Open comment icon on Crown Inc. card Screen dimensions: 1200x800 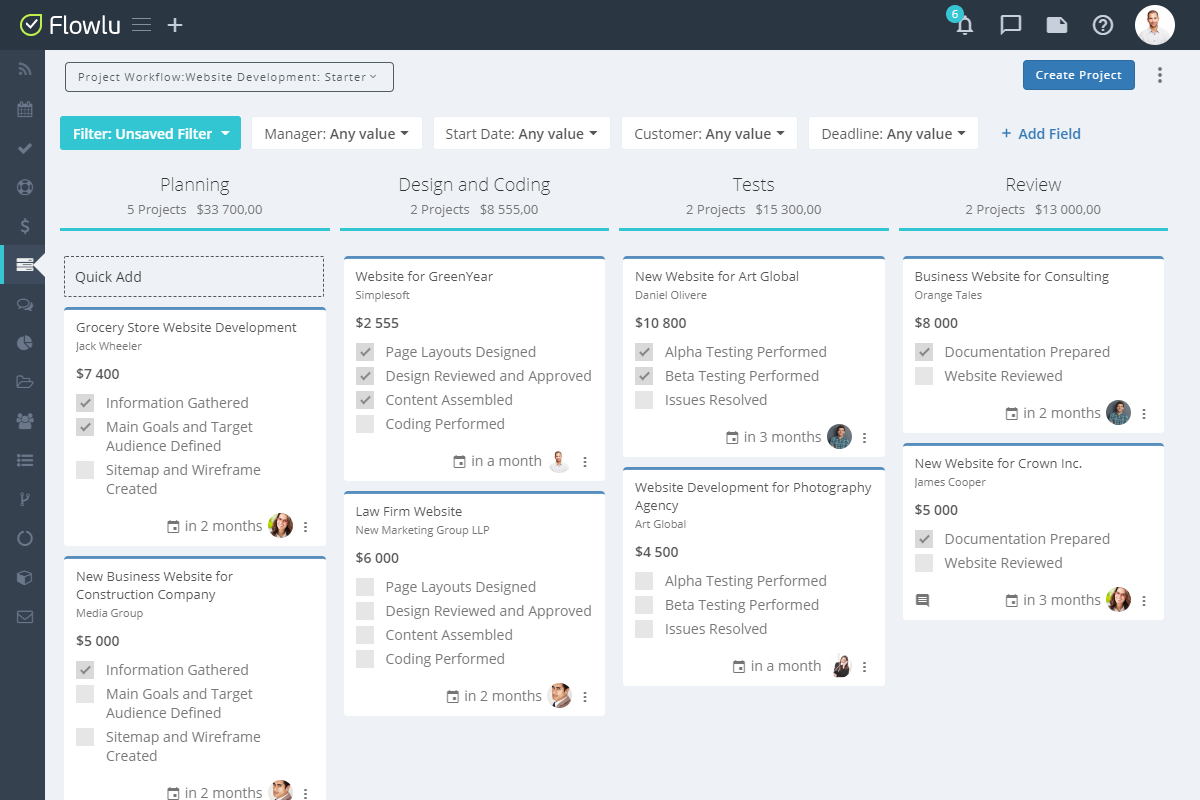pyautogui.click(x=922, y=600)
